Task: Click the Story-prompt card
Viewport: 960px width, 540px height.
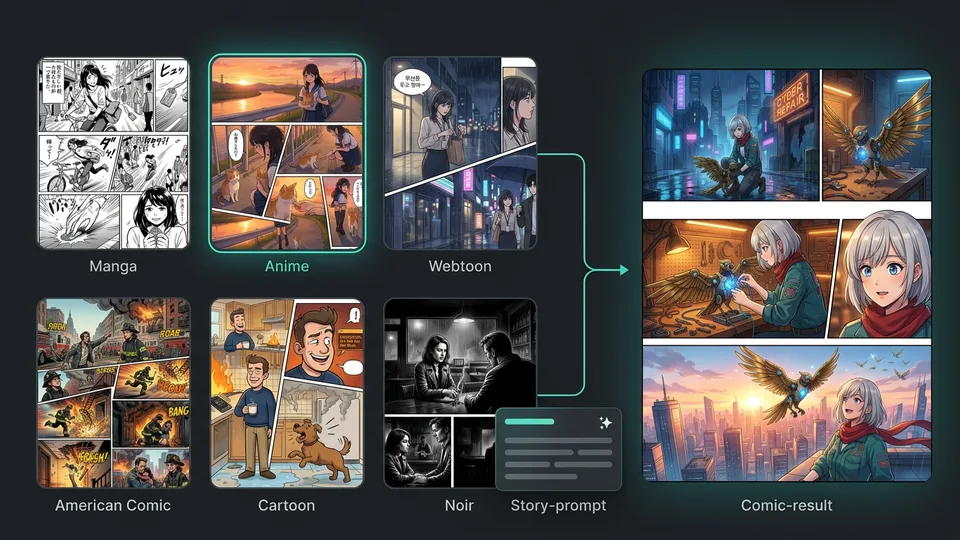Action: 558,449
